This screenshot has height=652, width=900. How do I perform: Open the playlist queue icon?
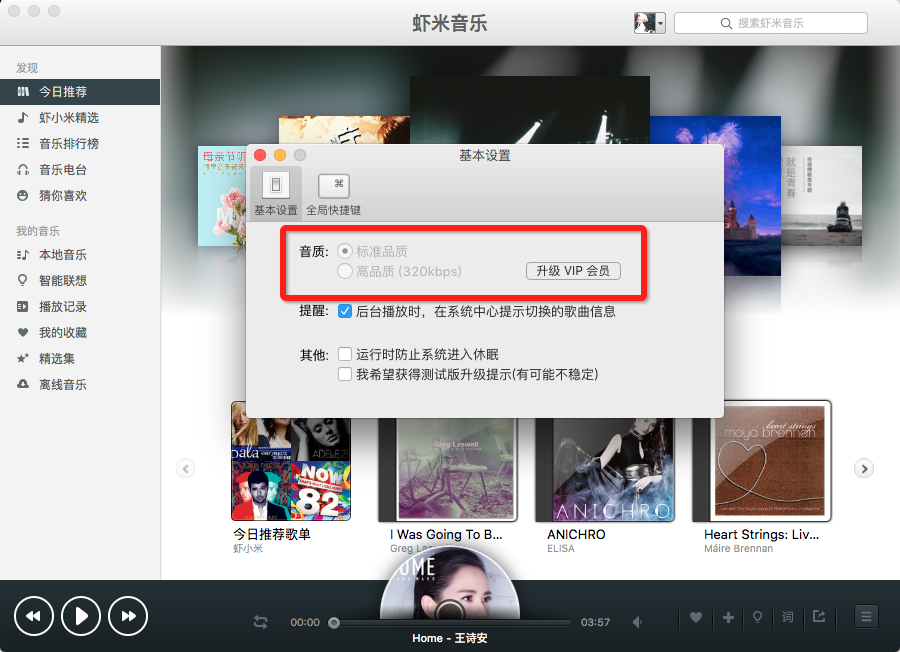(866, 617)
